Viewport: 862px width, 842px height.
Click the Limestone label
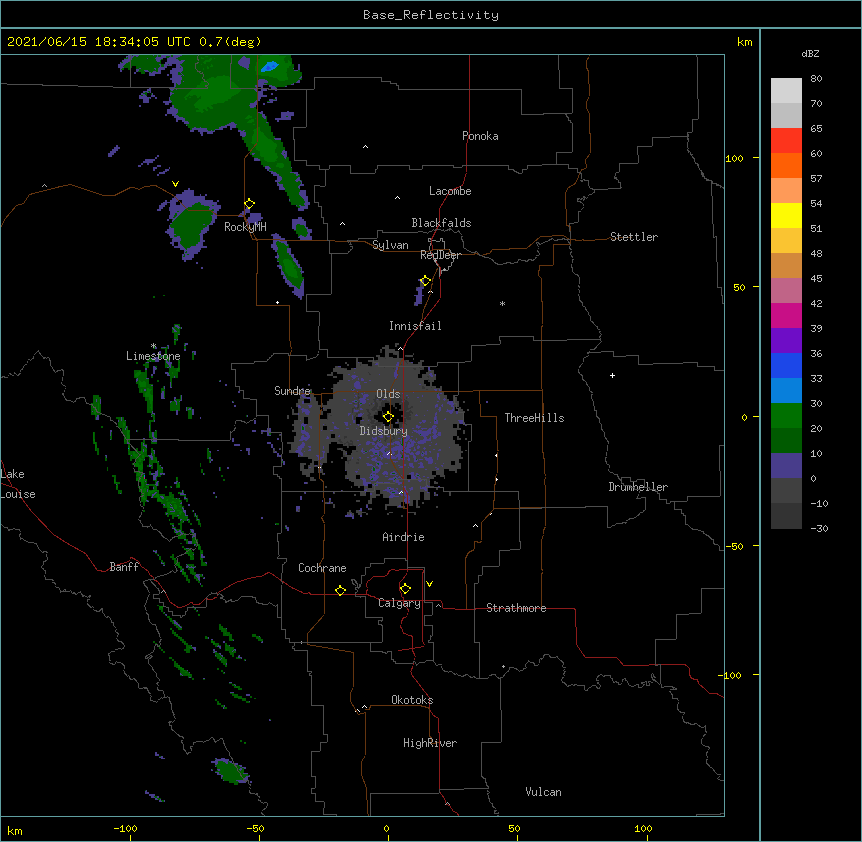(153, 356)
